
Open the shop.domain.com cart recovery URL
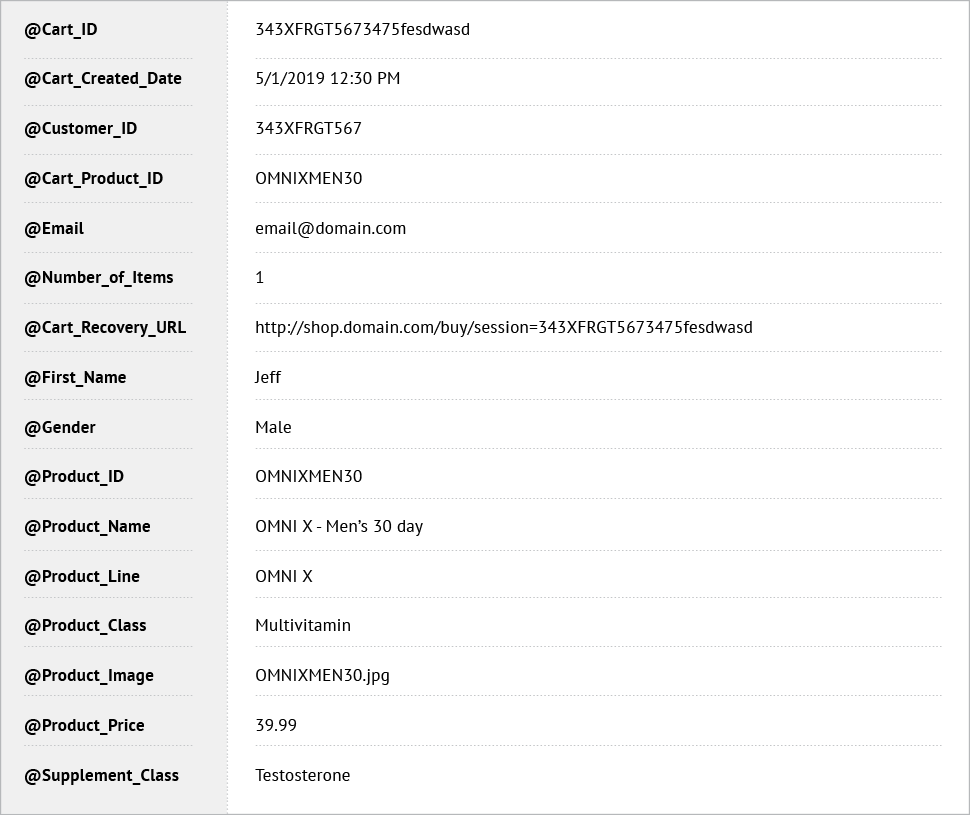[504, 327]
